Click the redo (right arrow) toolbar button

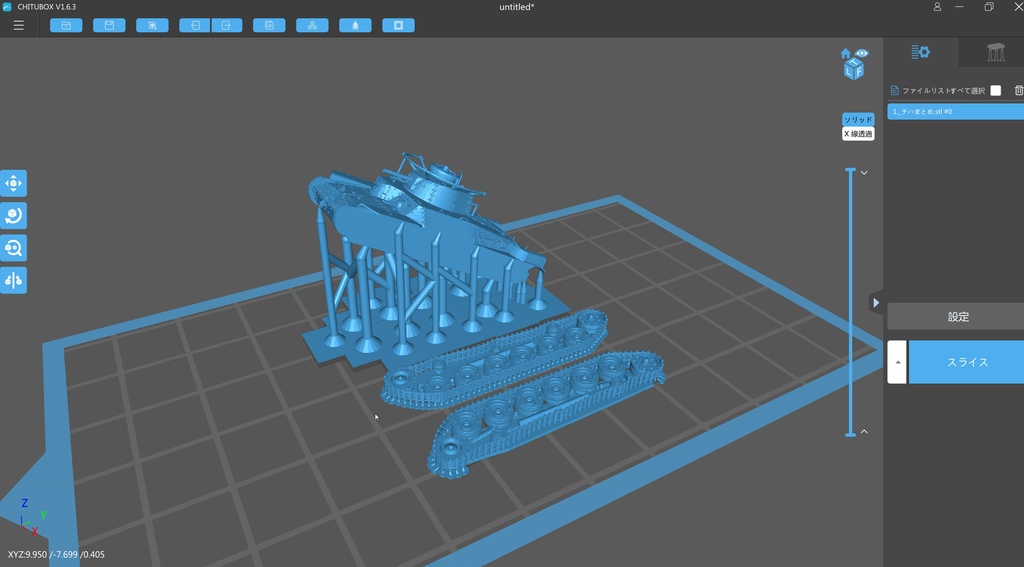[x=227, y=25]
